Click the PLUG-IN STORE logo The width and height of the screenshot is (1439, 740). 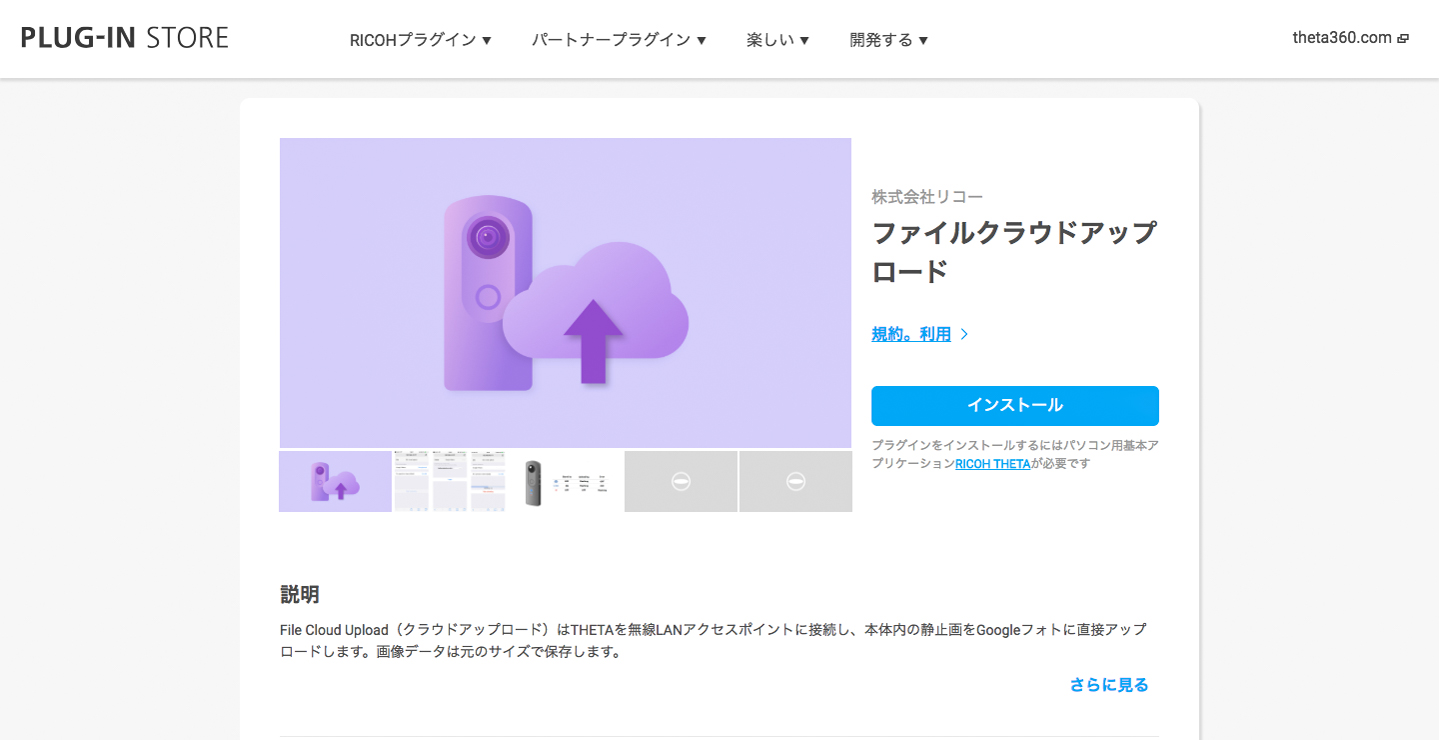(124, 38)
